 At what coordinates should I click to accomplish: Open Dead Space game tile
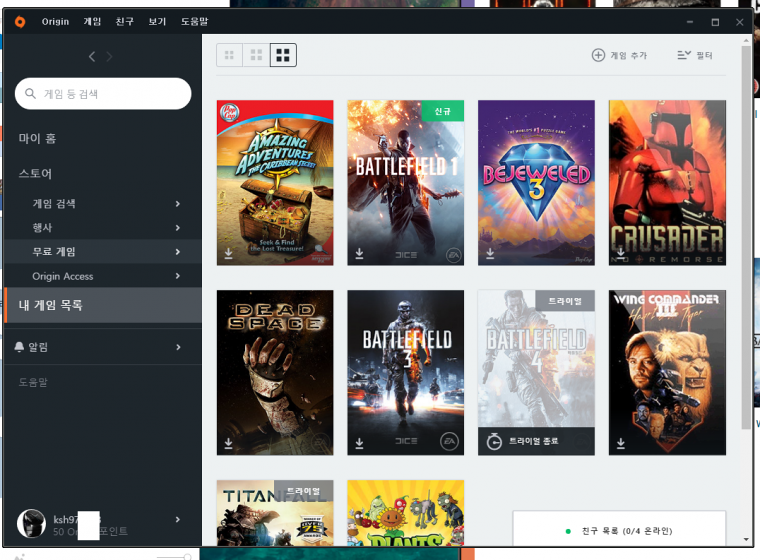[275, 373]
